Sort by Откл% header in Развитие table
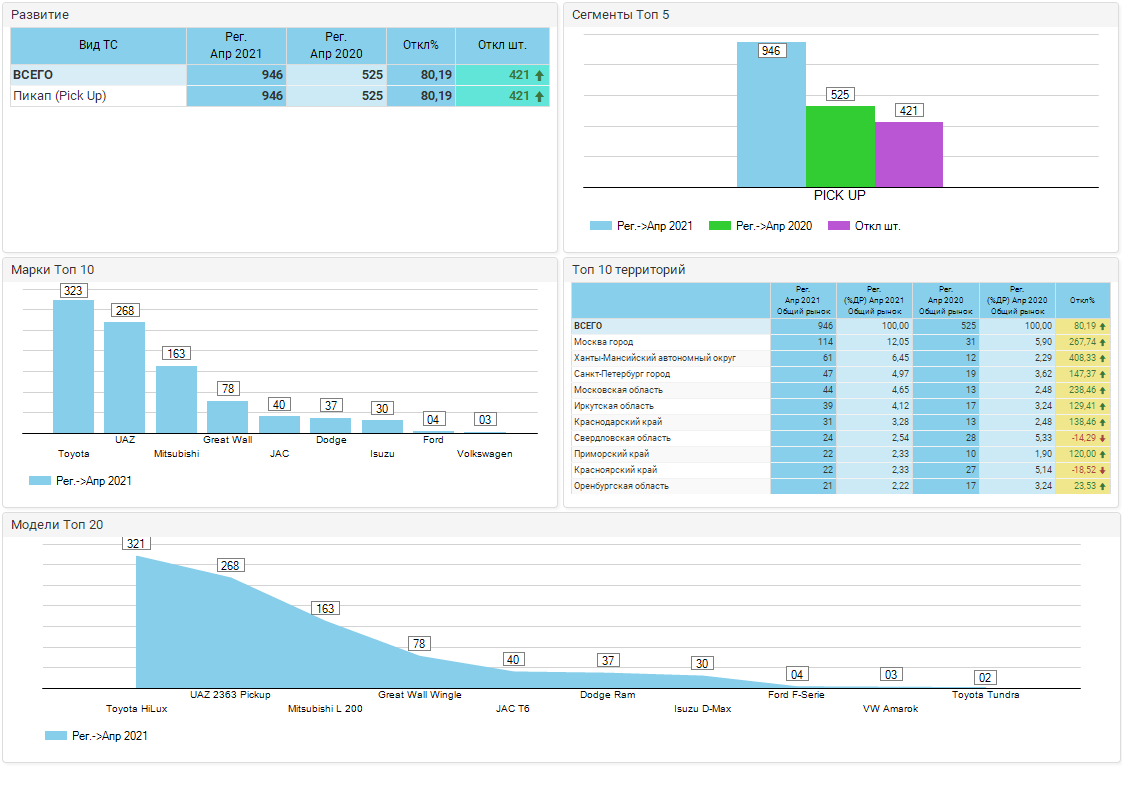1122x793 pixels. pyautogui.click(x=421, y=46)
